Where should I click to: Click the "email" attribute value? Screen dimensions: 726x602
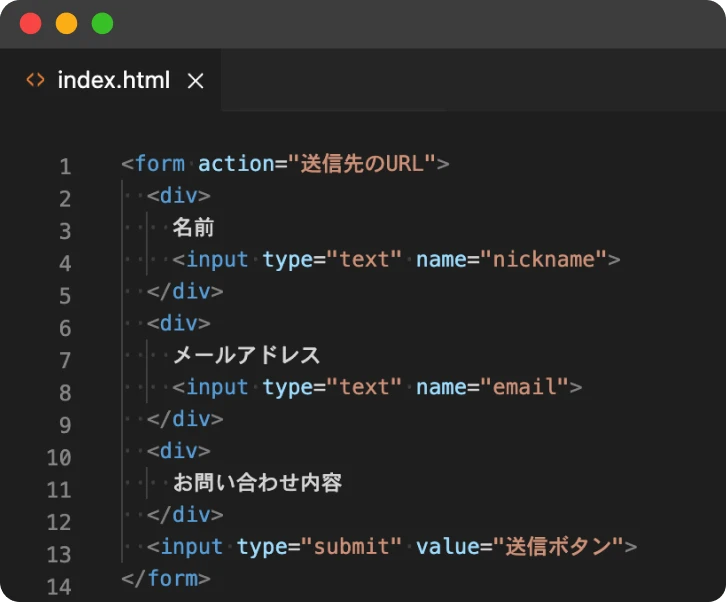(524, 387)
